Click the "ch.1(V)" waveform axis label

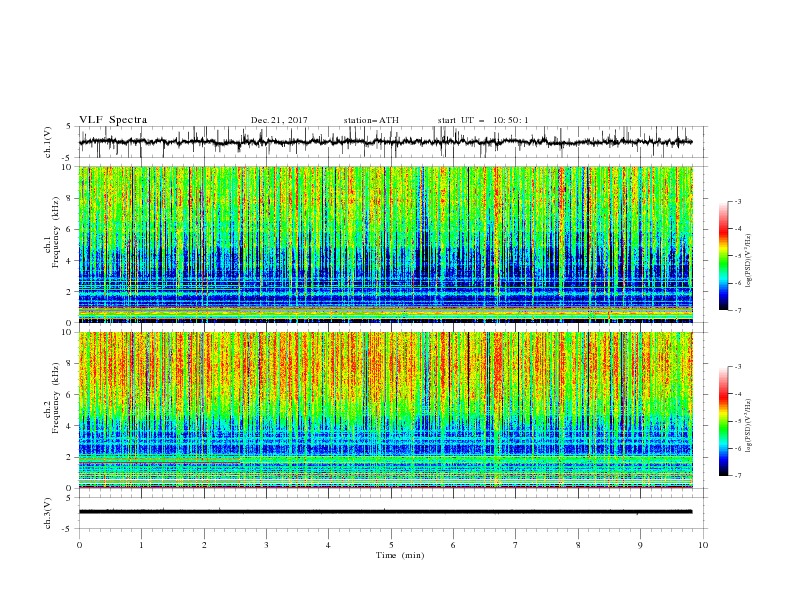coord(48,142)
